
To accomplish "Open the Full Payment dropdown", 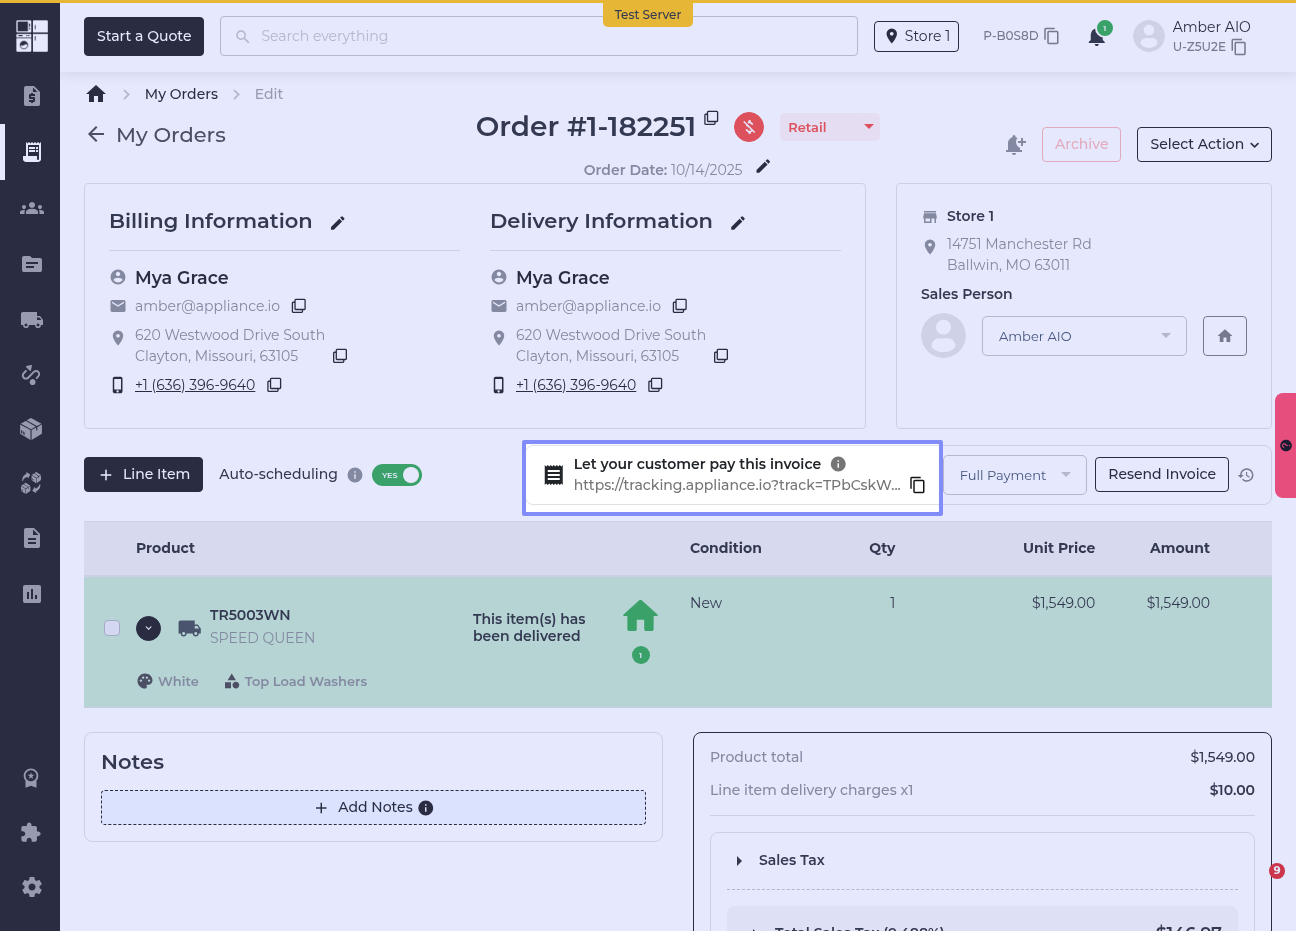I will click(x=1014, y=475).
